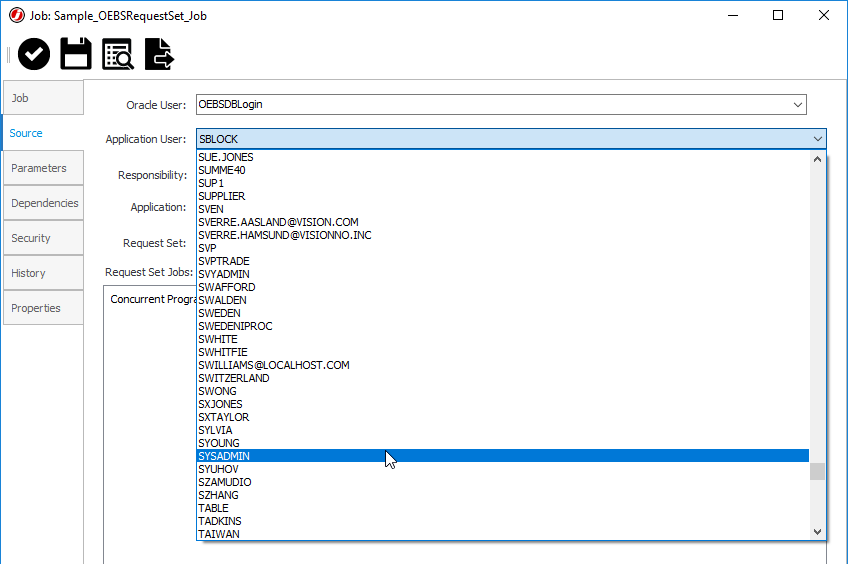The width and height of the screenshot is (848, 564).
Task: Select SVERRE.AASLAND@VISION.COM entry
Action: click(x=503, y=222)
